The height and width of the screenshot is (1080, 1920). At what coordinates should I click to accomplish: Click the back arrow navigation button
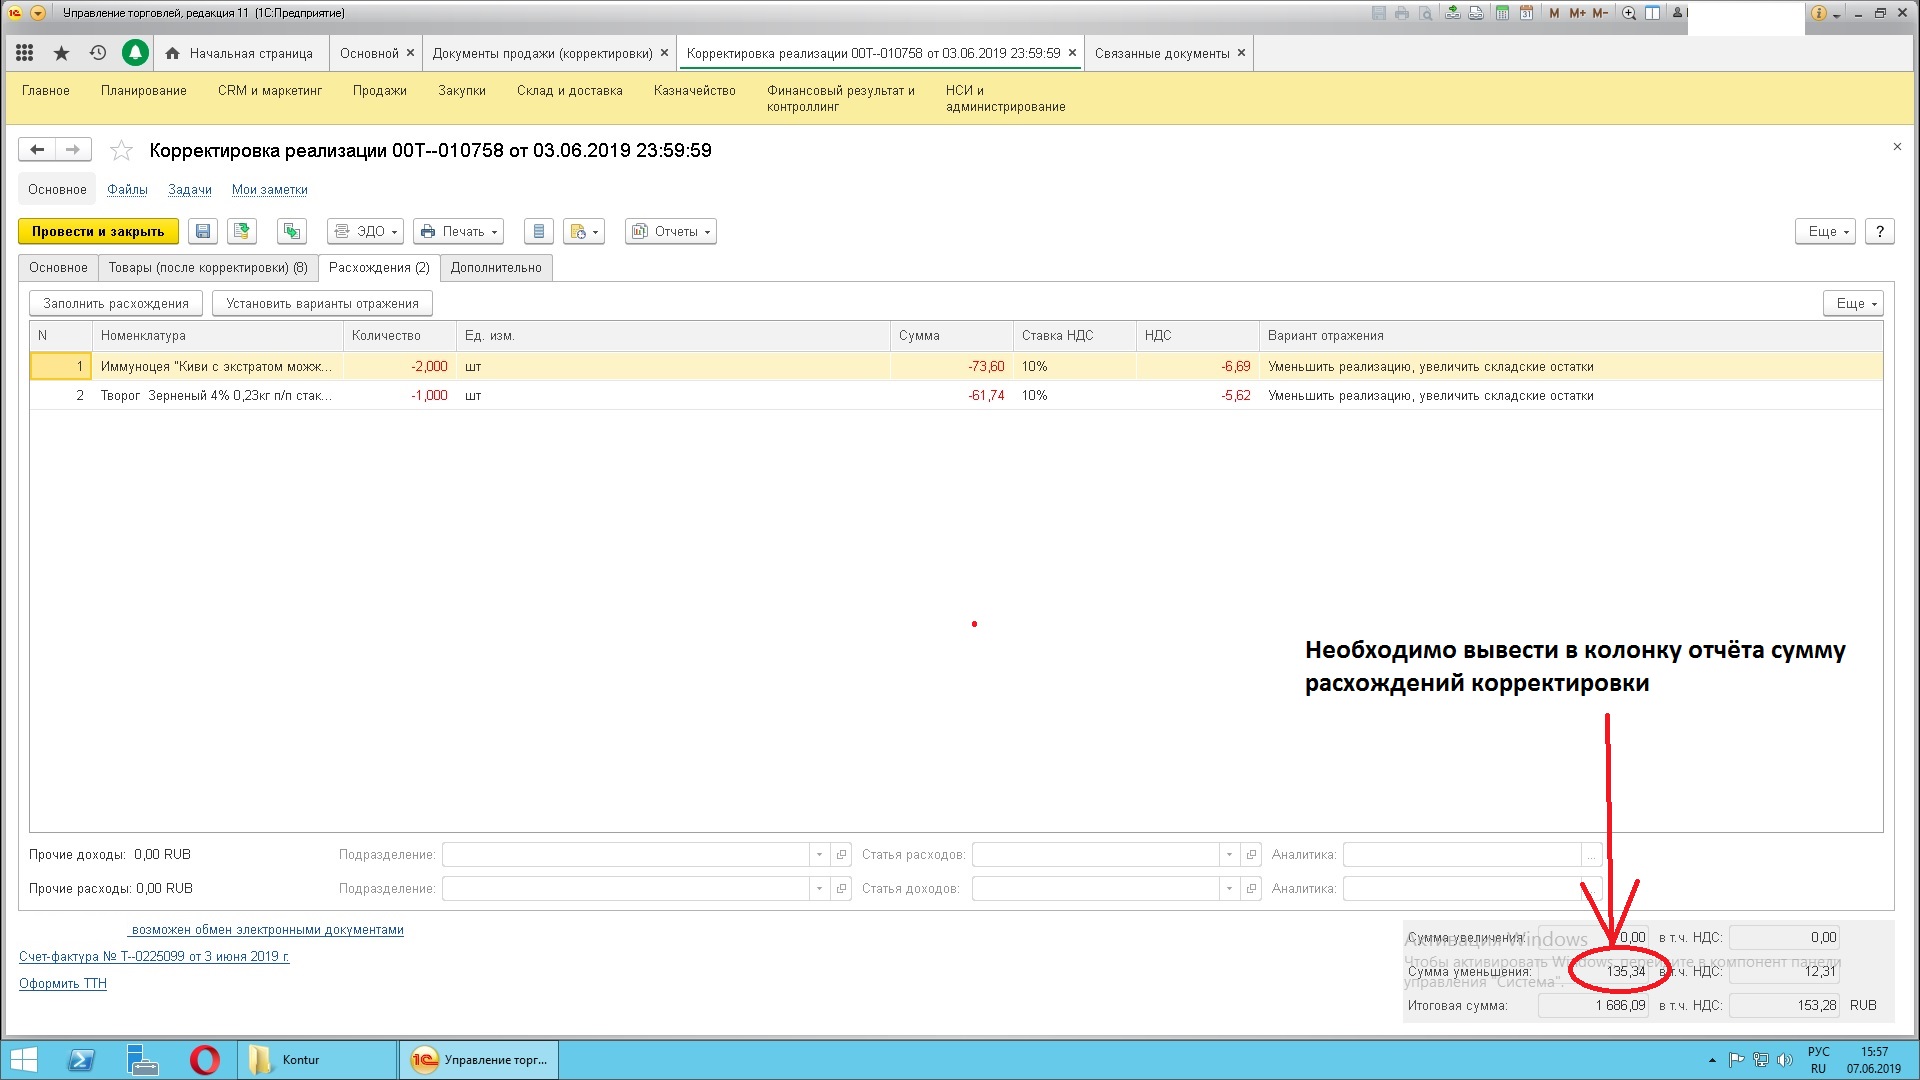click(x=37, y=150)
